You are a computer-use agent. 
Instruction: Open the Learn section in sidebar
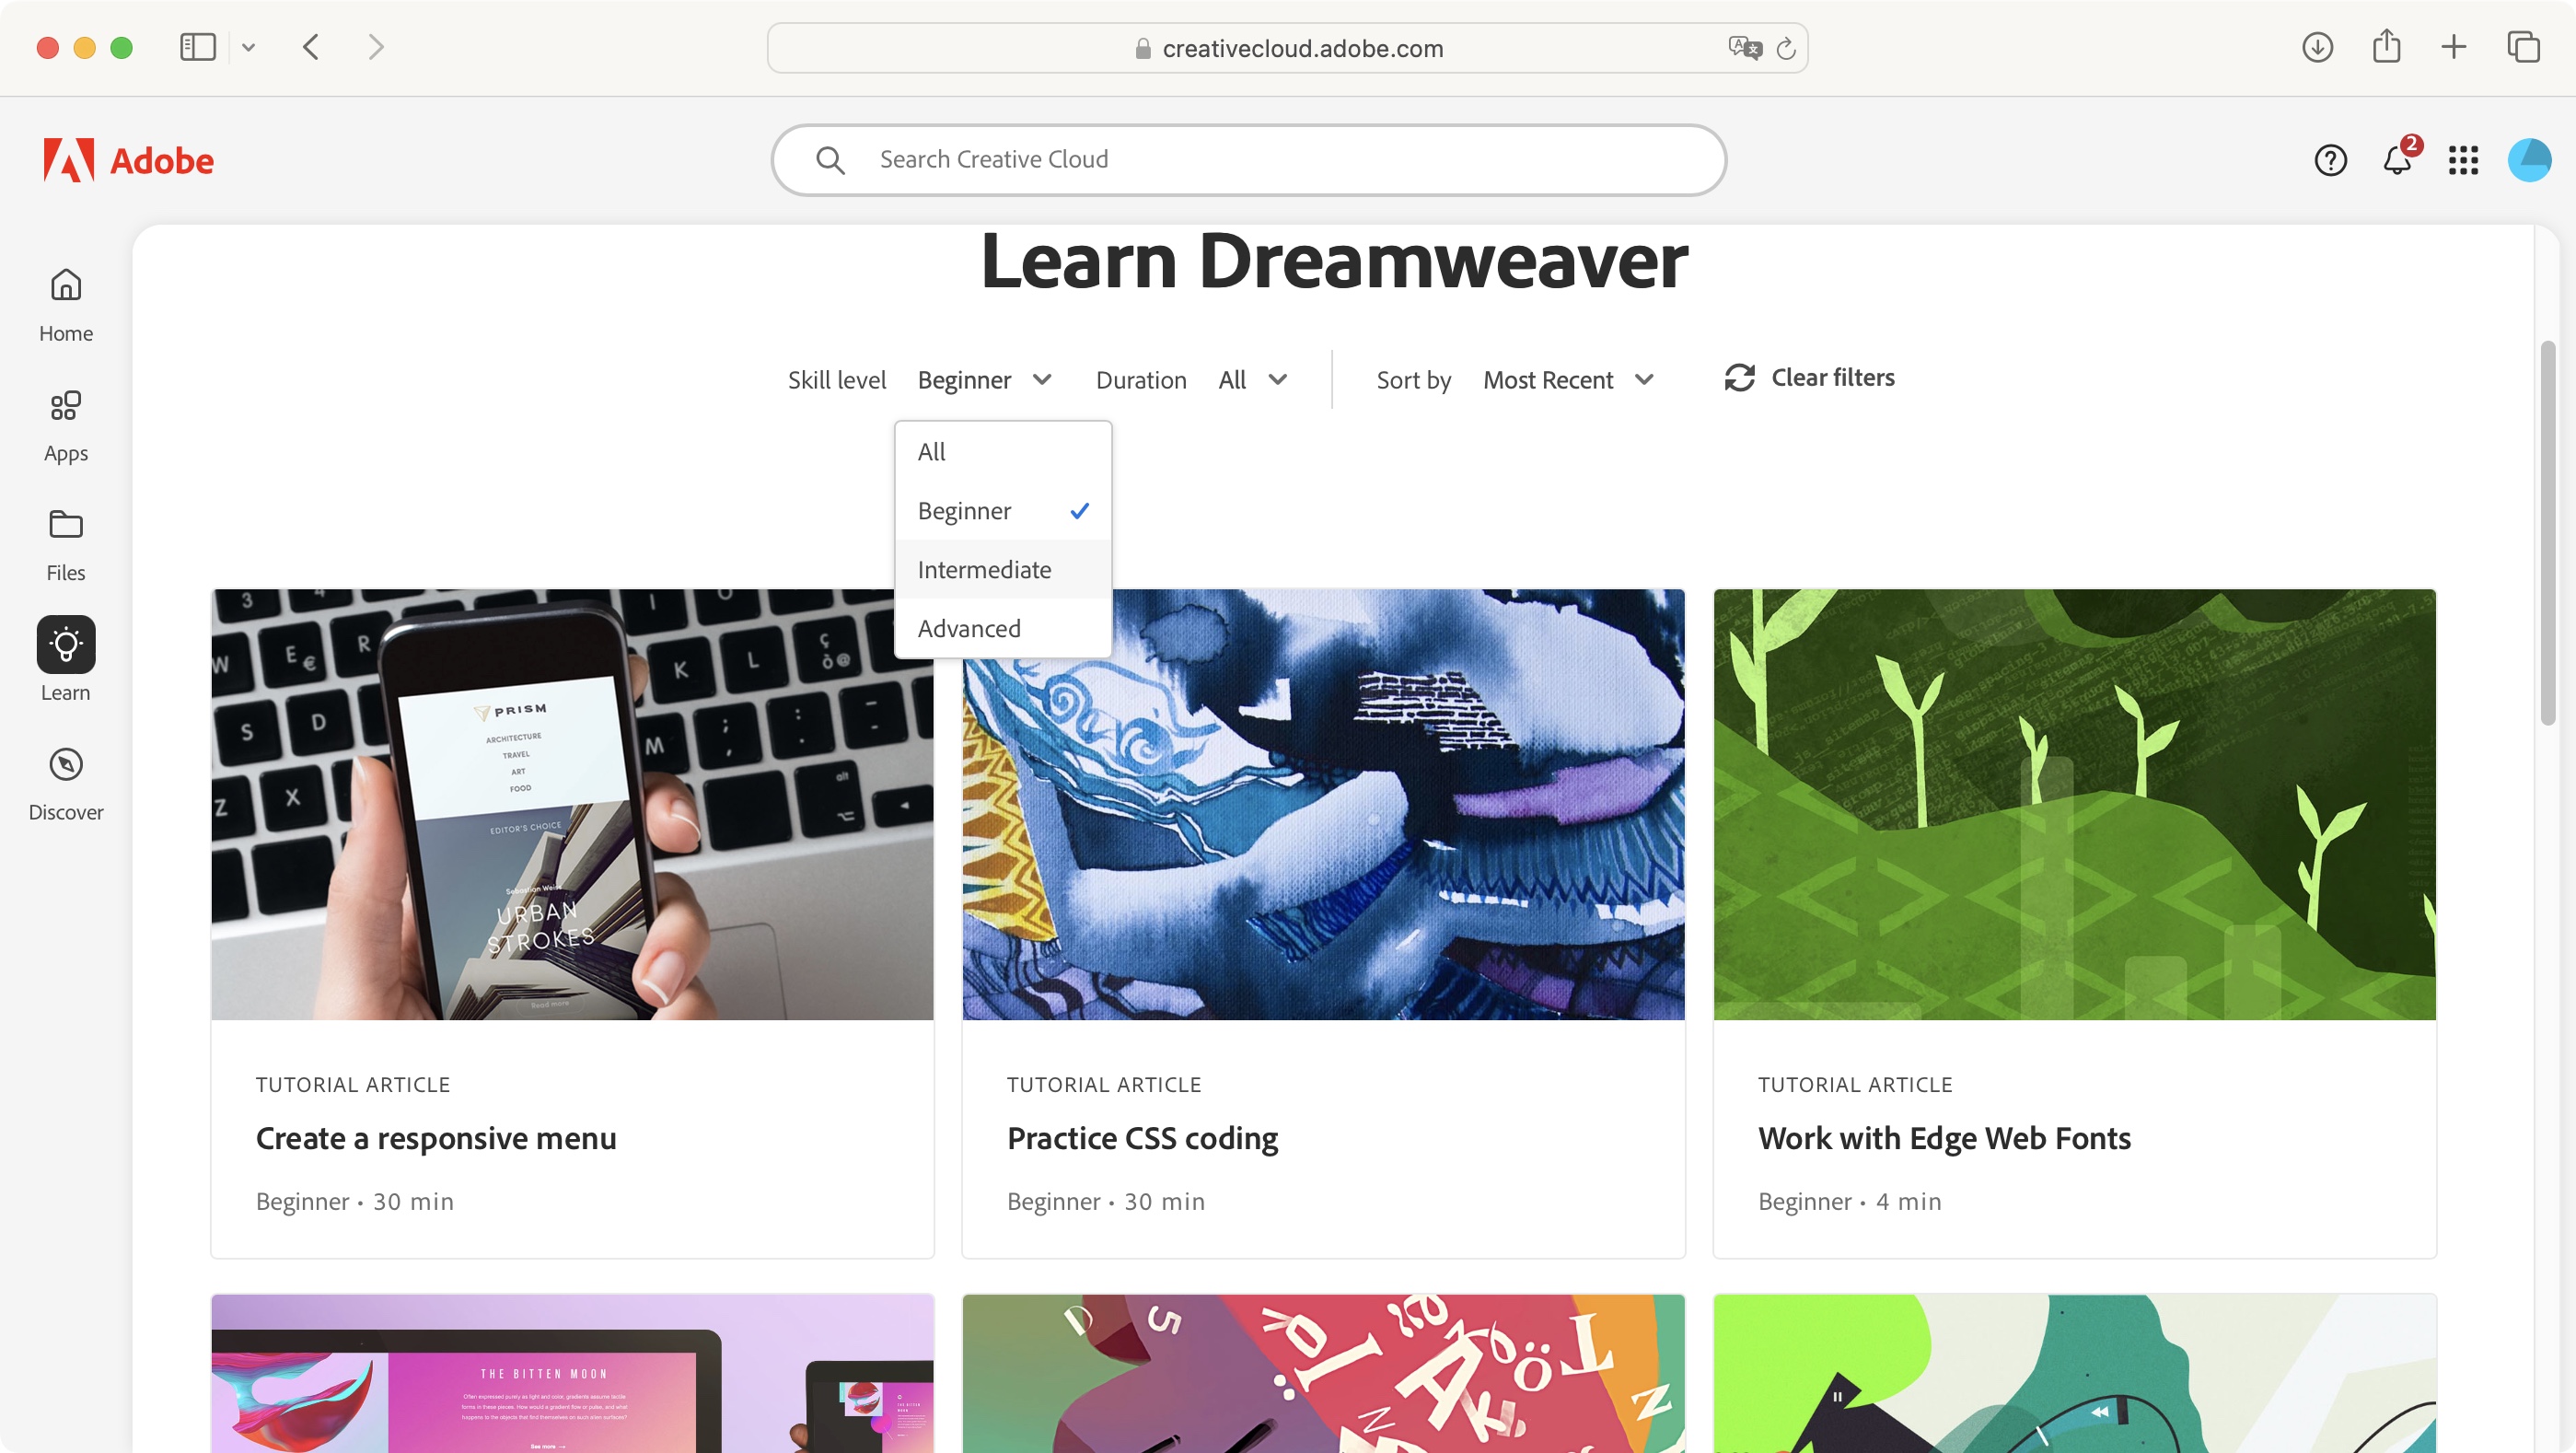(65, 660)
